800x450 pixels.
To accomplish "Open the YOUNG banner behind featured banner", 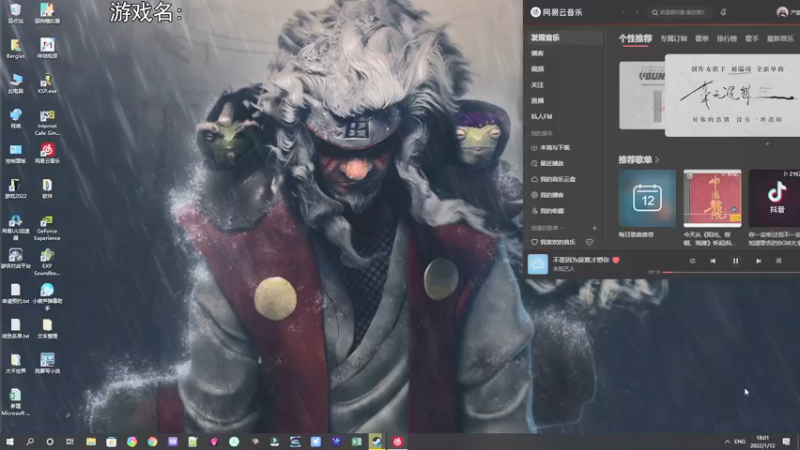I will click(642, 95).
